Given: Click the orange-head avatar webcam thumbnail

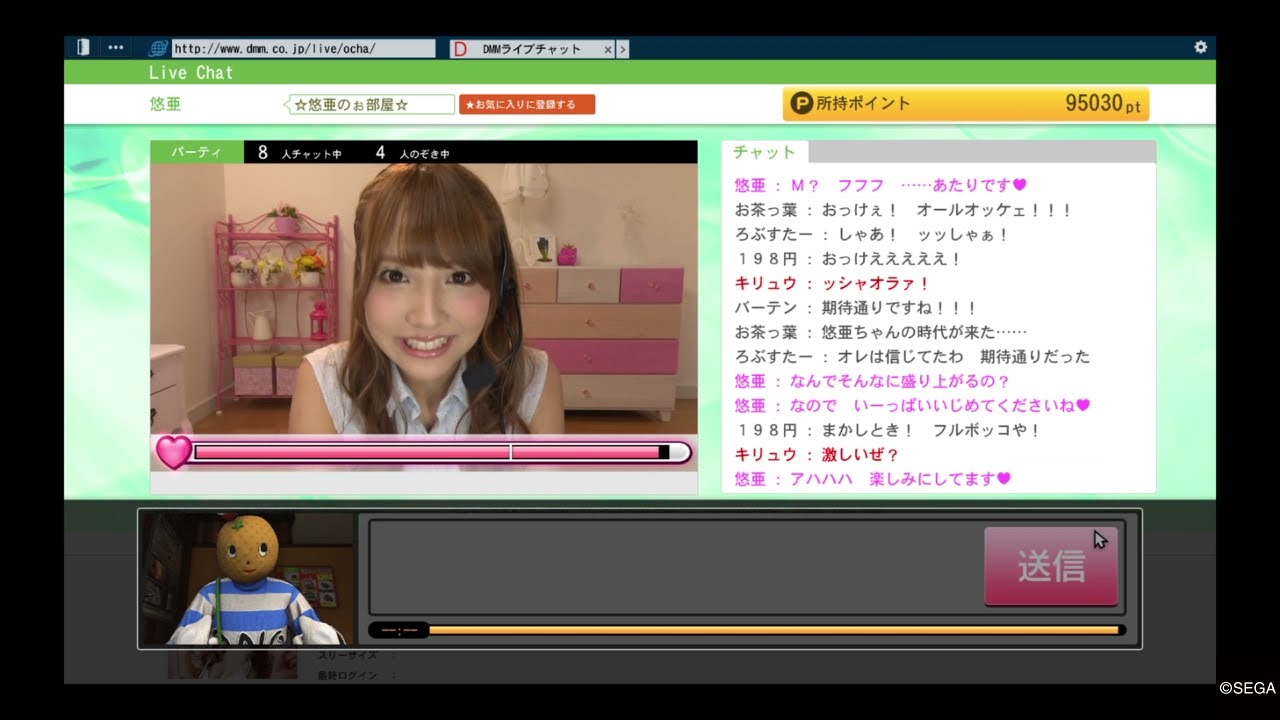Looking at the screenshot, I should click(247, 578).
